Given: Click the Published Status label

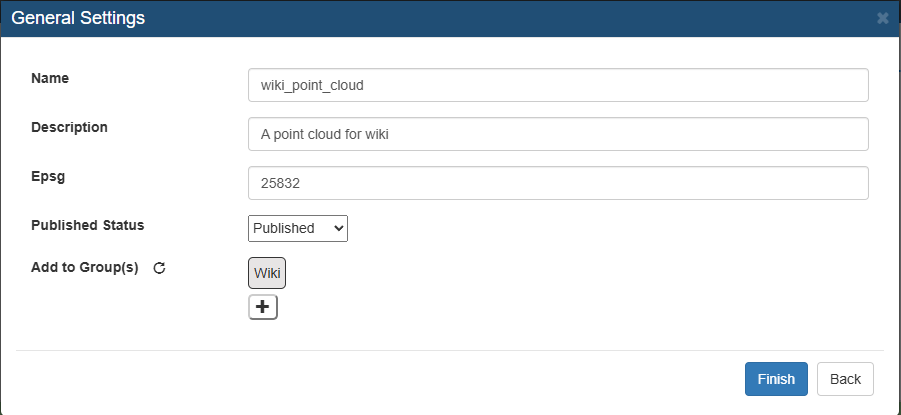Looking at the screenshot, I should (x=87, y=225).
